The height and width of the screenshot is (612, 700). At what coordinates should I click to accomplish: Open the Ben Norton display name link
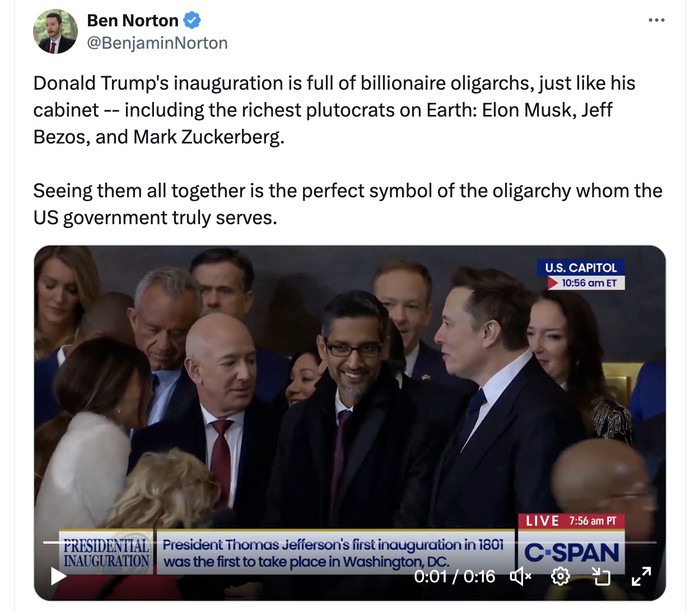pyautogui.click(x=133, y=21)
